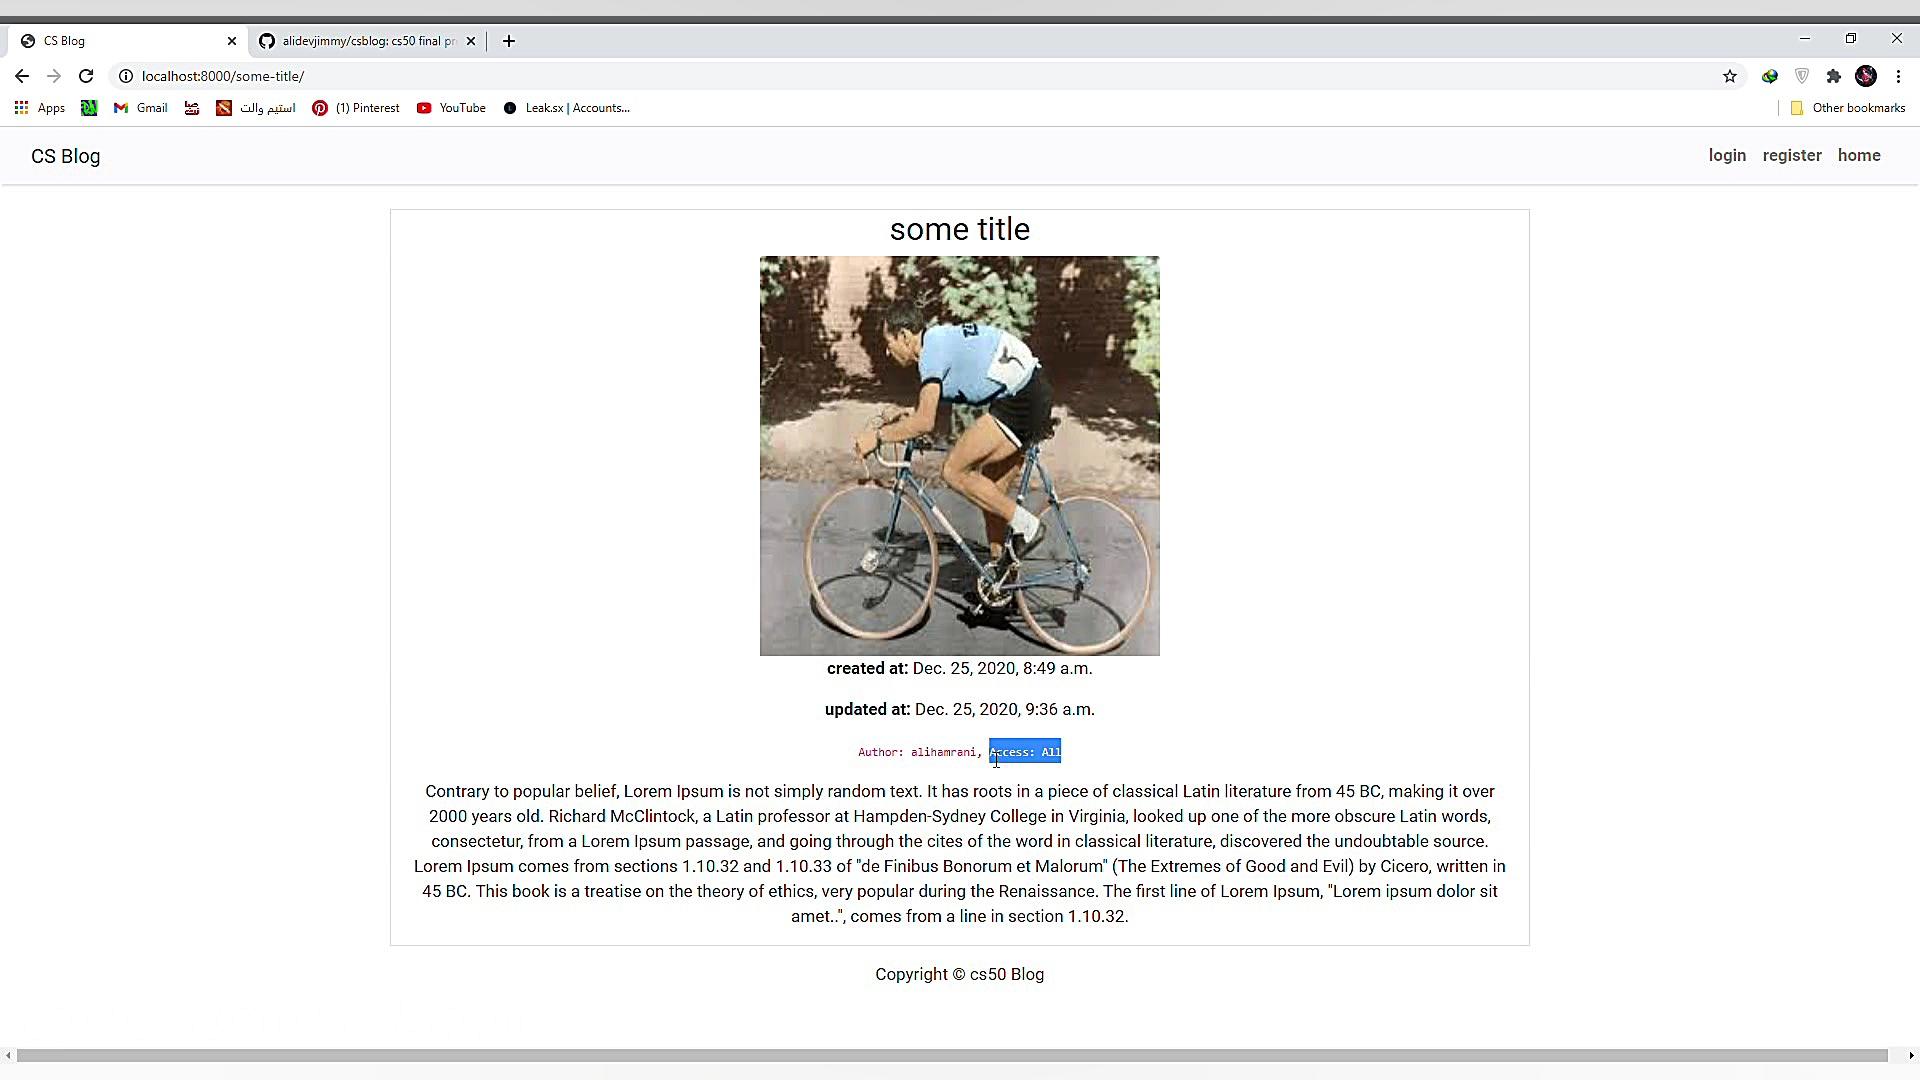Go to the home link in the navbar
The width and height of the screenshot is (1920, 1080).
pos(1859,155)
